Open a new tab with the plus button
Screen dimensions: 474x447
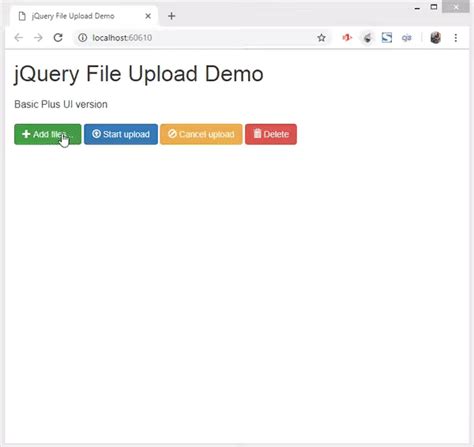171,16
